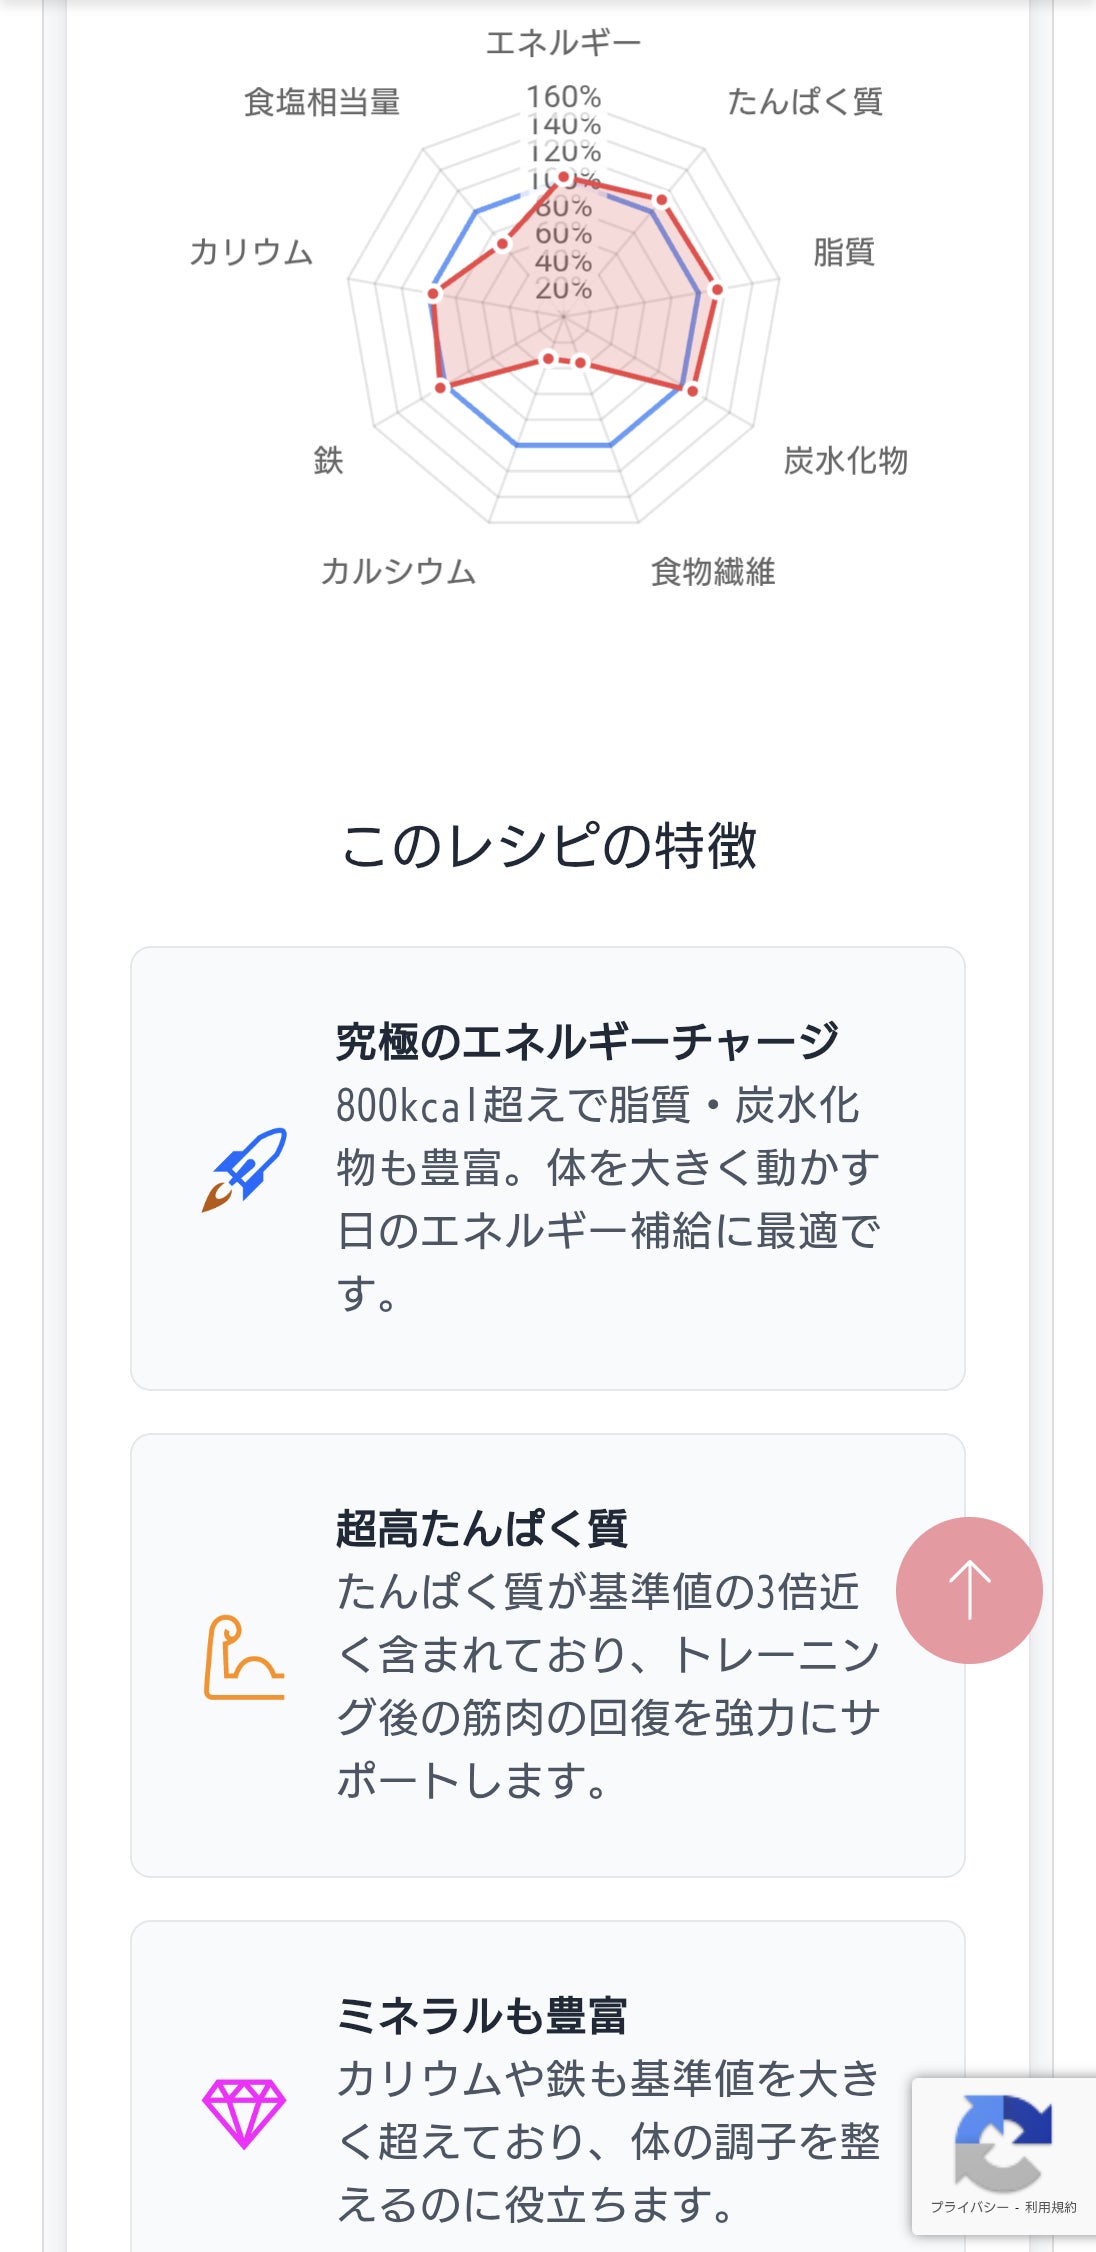
Task: Click the 脂質 axis label
Action: coord(843,252)
